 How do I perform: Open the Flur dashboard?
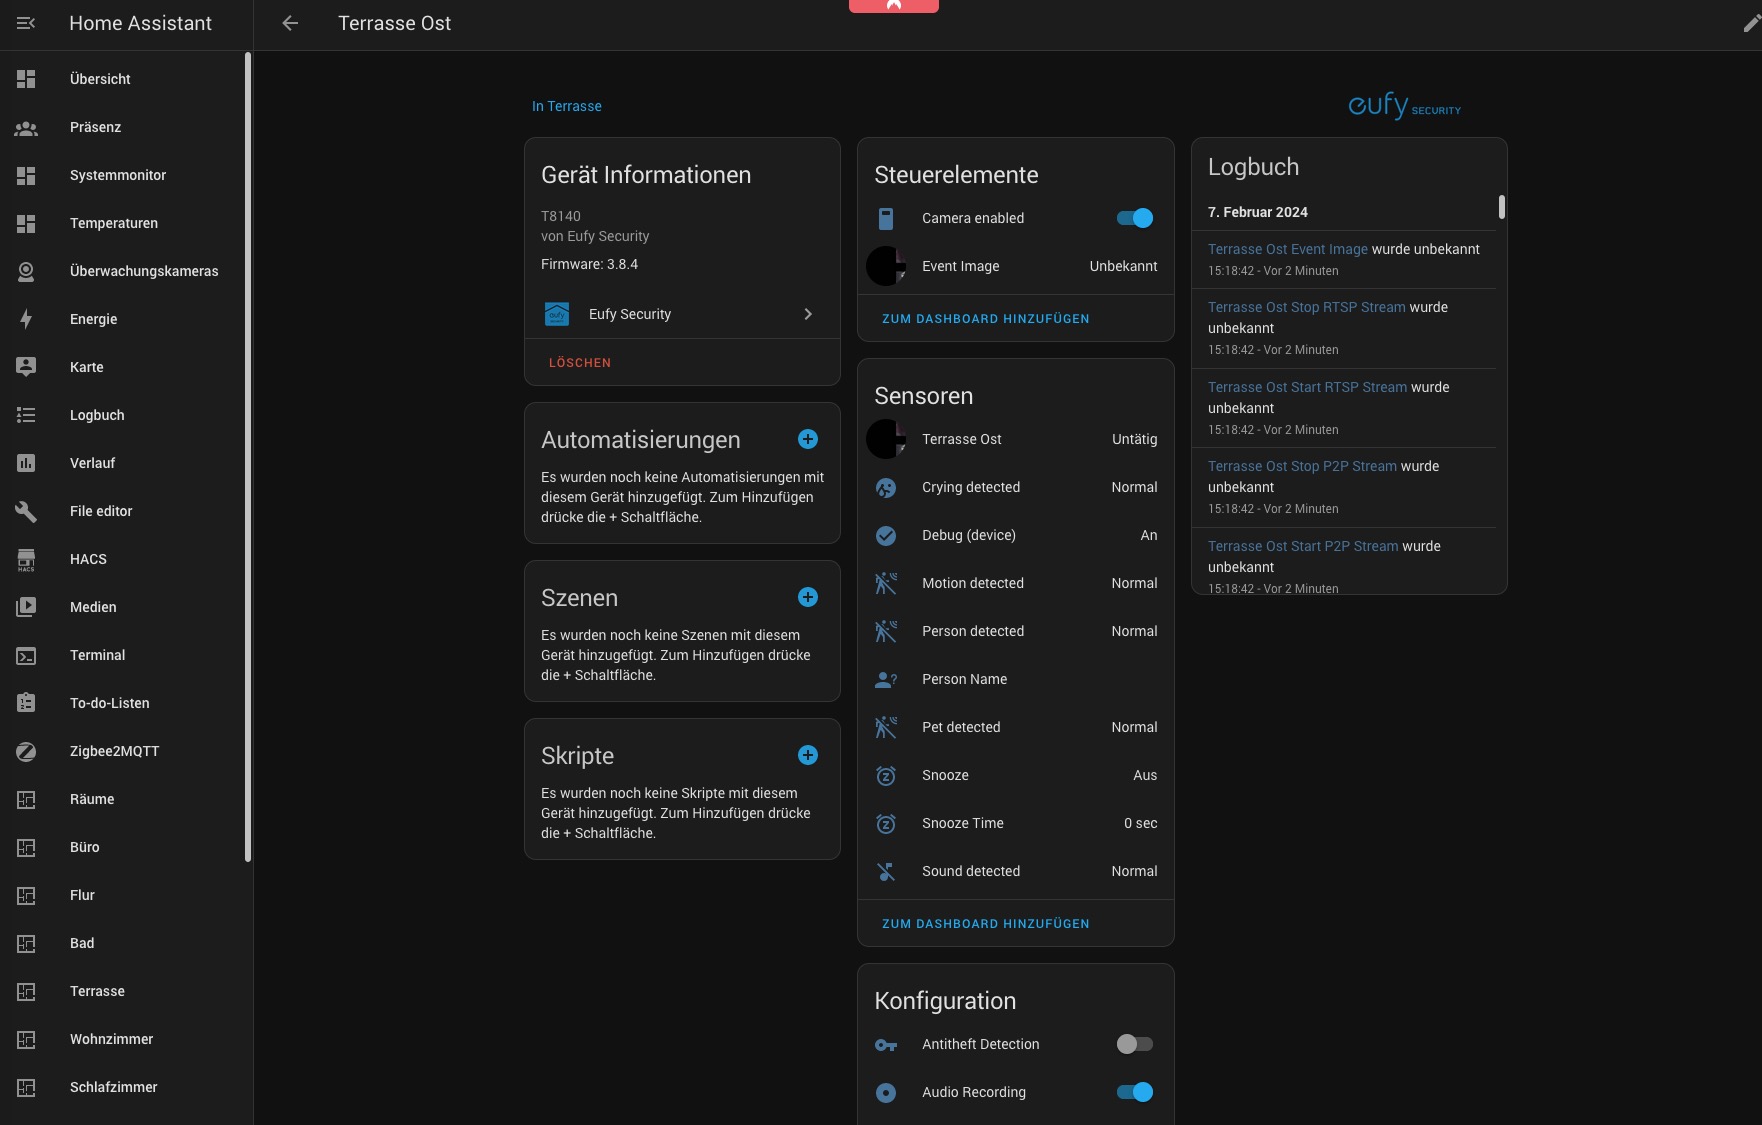pyautogui.click(x=126, y=895)
